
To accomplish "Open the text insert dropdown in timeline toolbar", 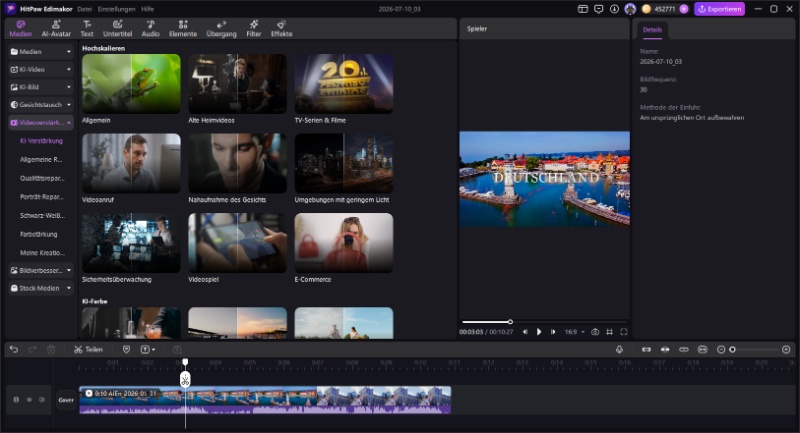I will 148,349.
